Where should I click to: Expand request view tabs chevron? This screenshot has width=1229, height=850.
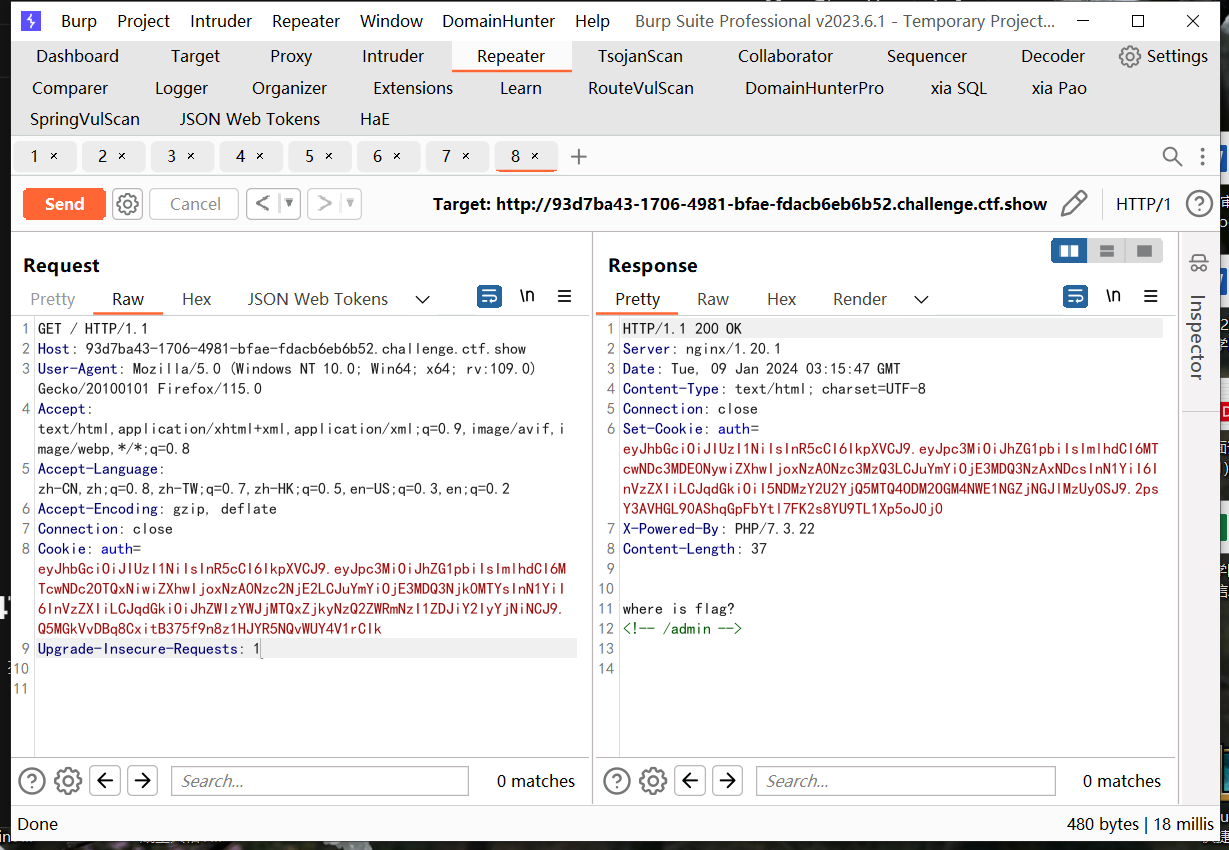tap(422, 299)
